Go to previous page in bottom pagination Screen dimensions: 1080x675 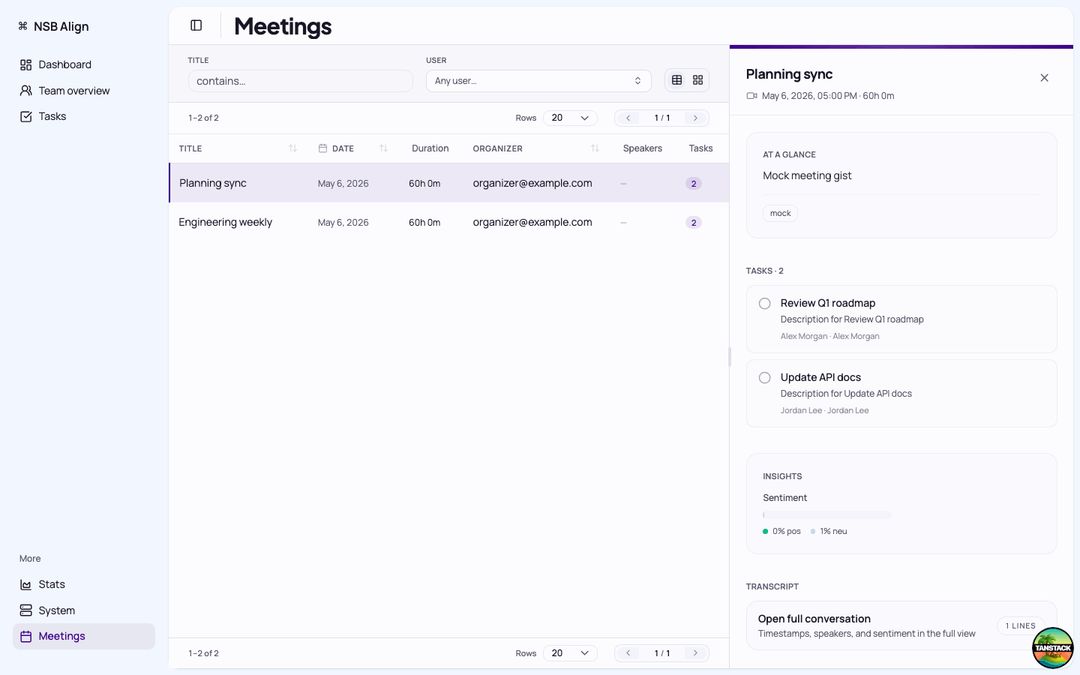[628, 653]
